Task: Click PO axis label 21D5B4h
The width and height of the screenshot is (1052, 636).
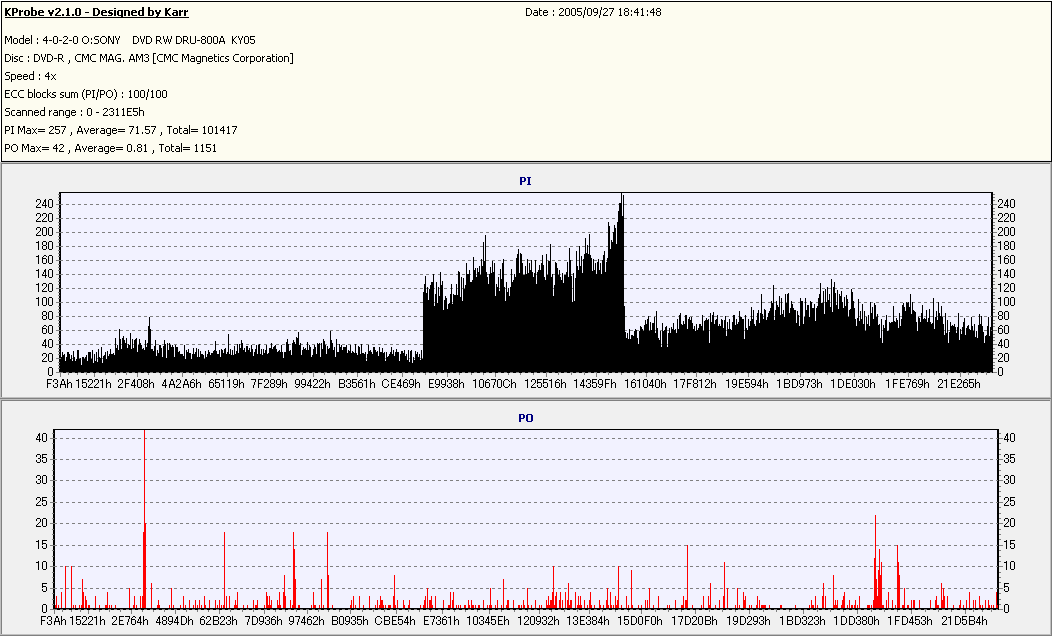Action: pos(964,621)
